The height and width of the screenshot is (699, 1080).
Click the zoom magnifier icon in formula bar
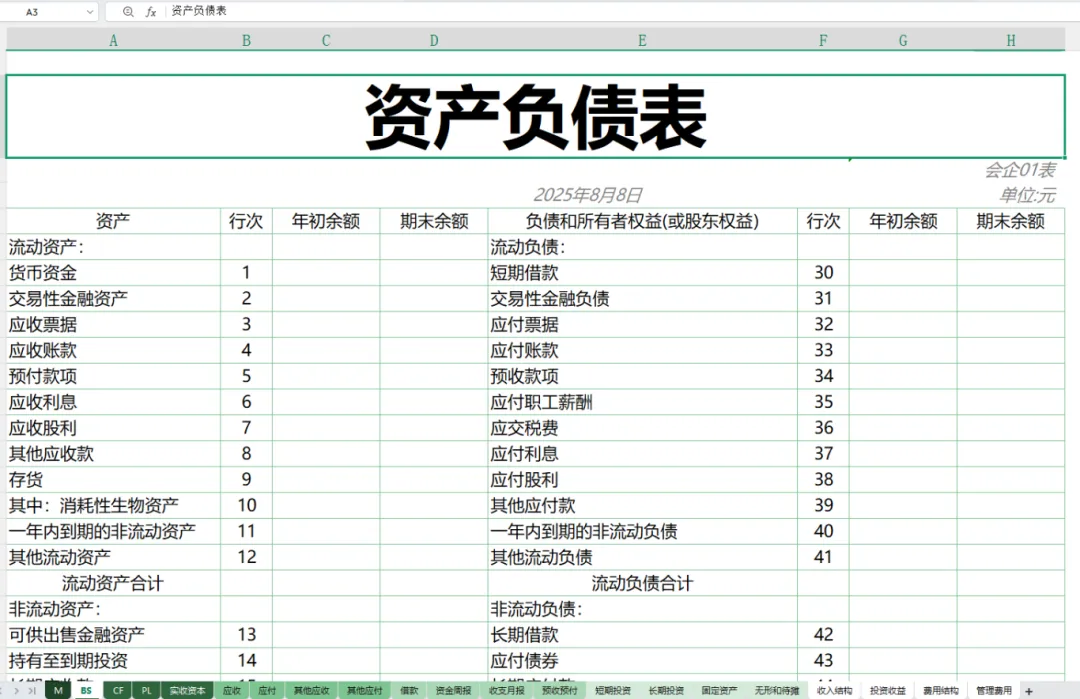click(128, 12)
